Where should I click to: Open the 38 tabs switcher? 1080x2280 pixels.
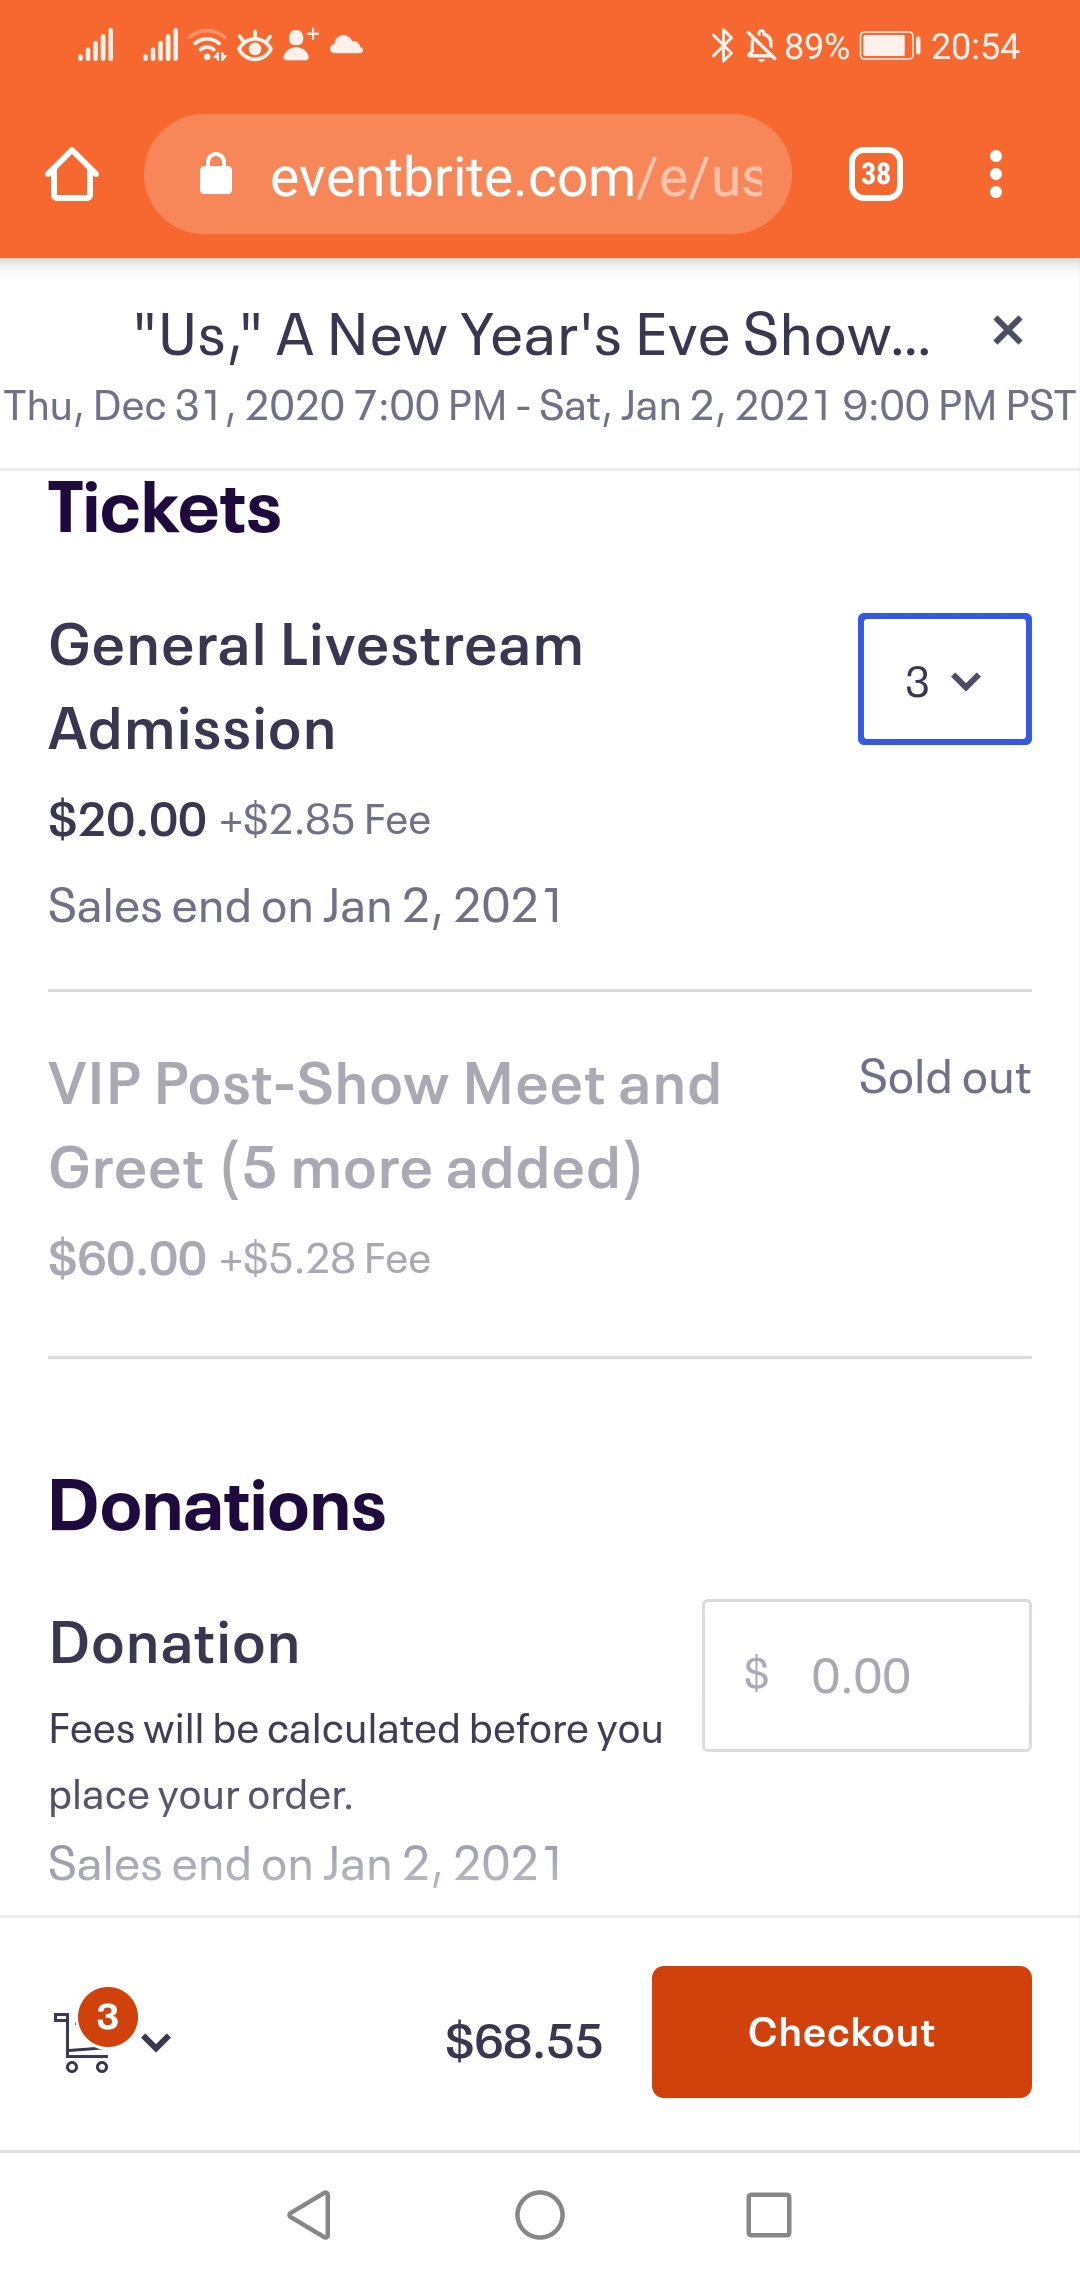876,175
